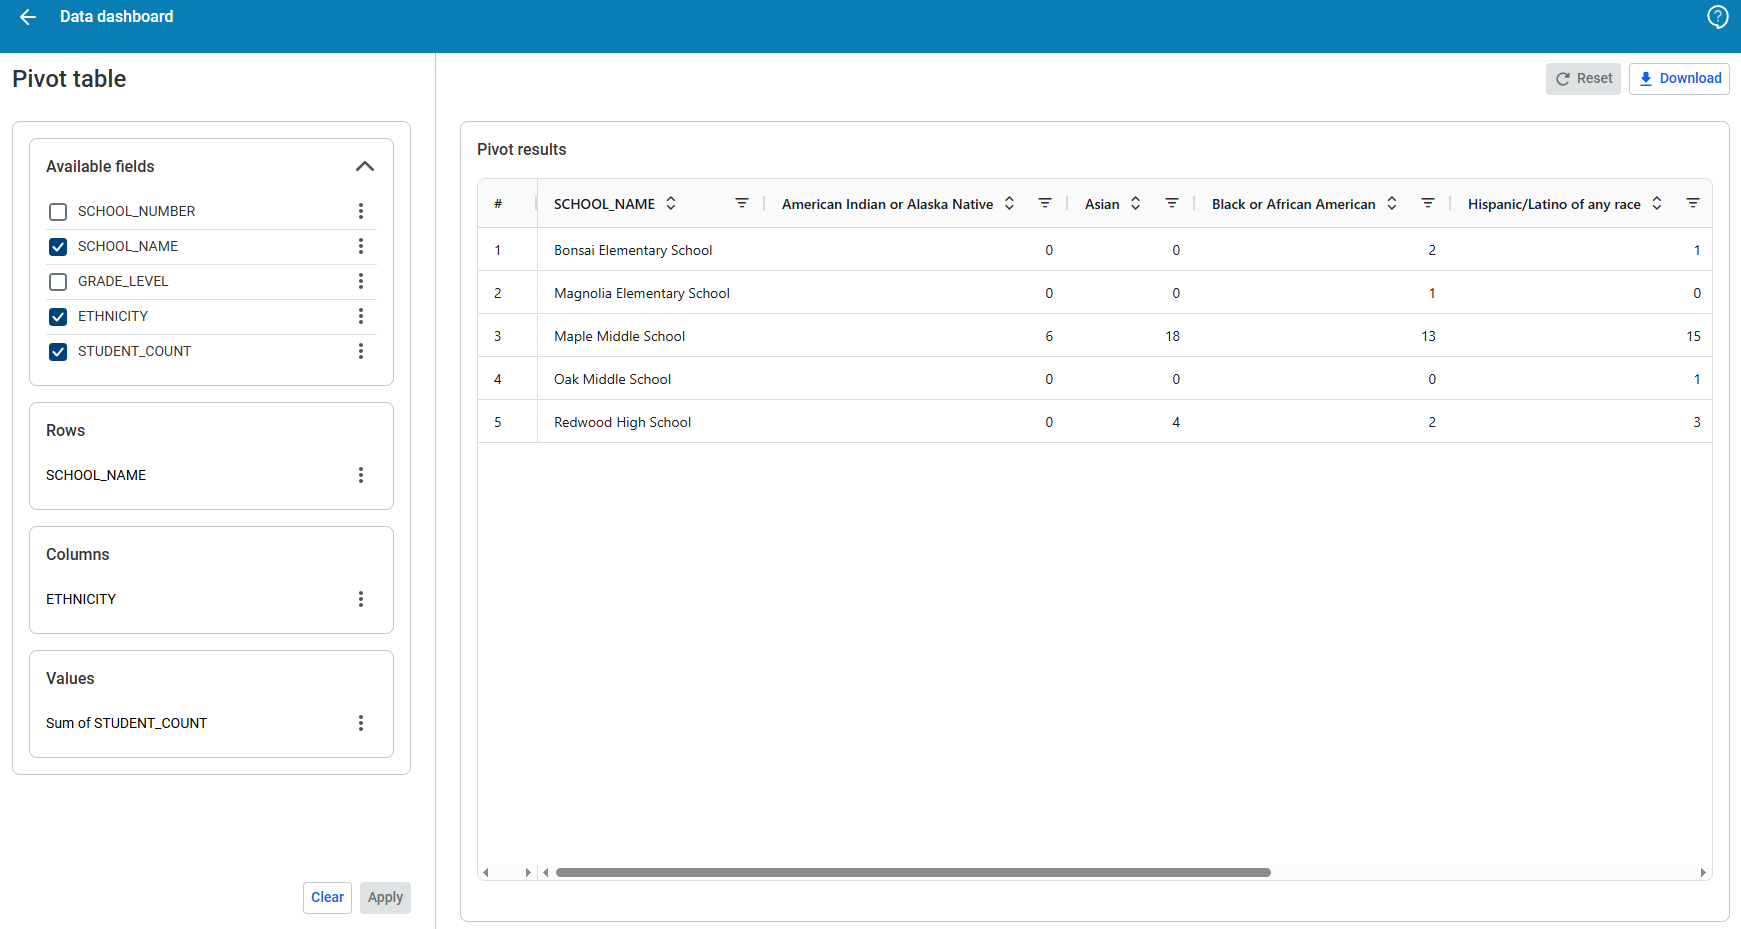Filter the Hispanic/Latino of any race column

point(1693,203)
